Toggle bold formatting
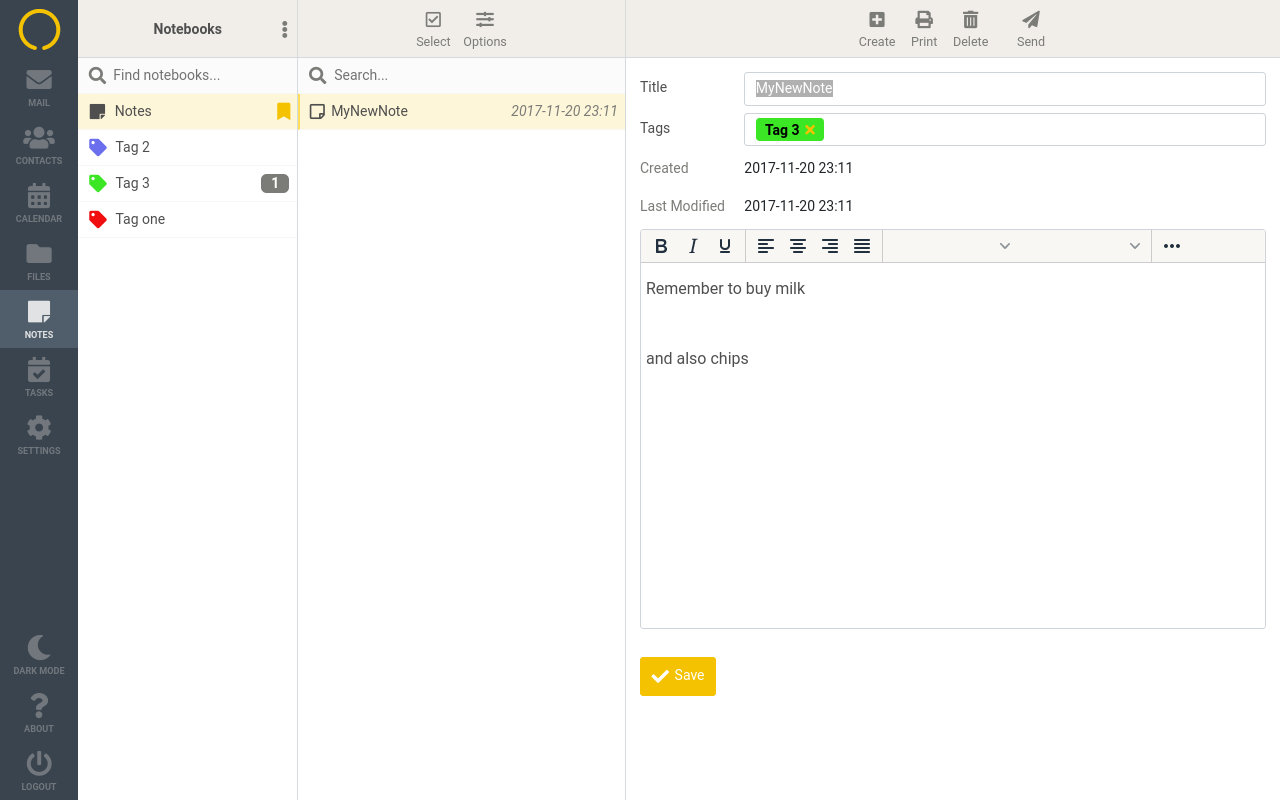This screenshot has height=800, width=1280. click(x=661, y=245)
